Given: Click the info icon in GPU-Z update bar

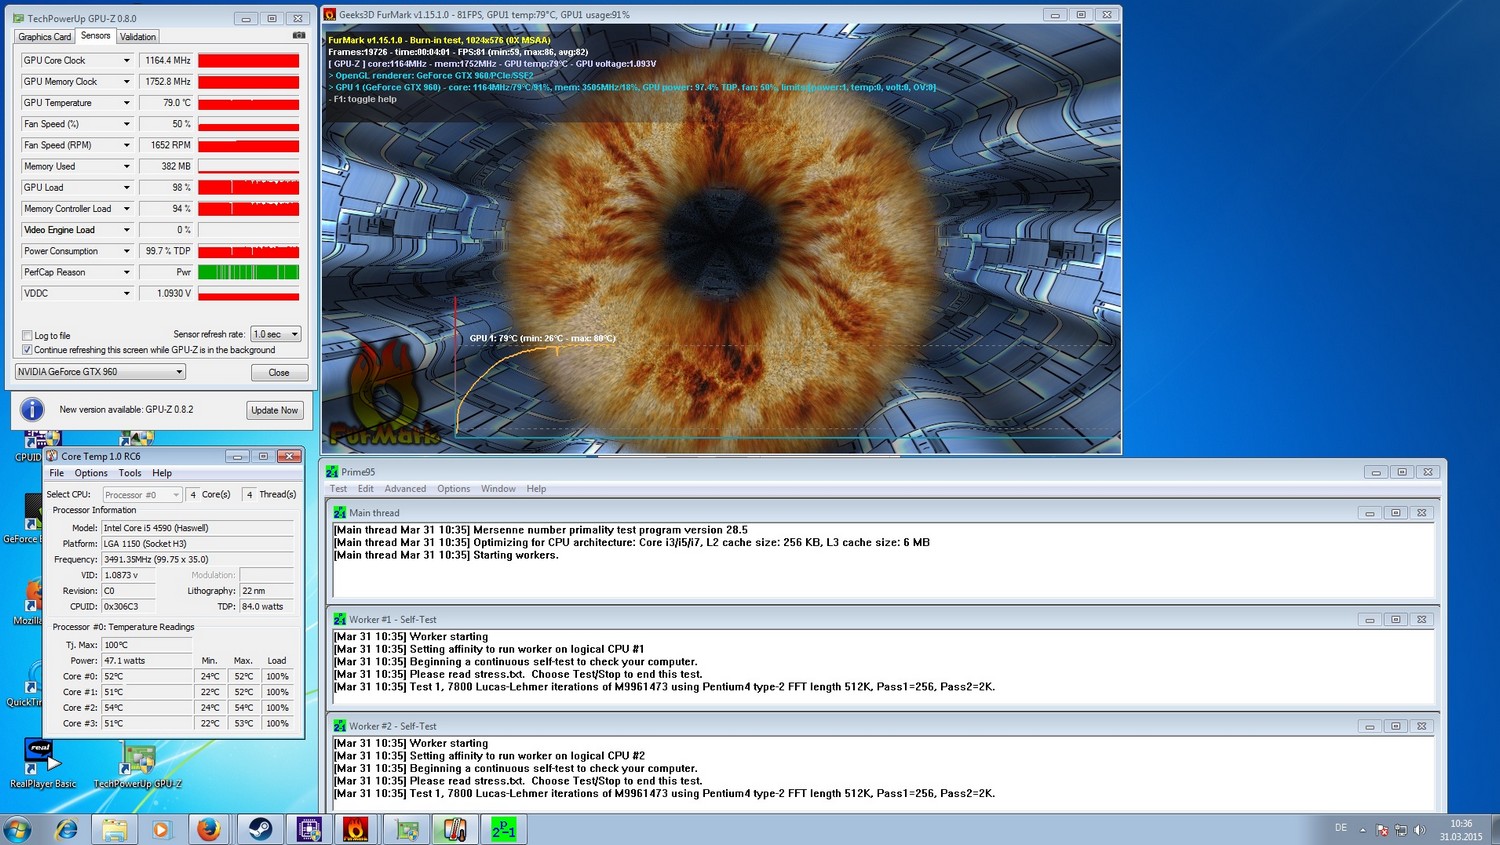Looking at the screenshot, I should pos(32,409).
